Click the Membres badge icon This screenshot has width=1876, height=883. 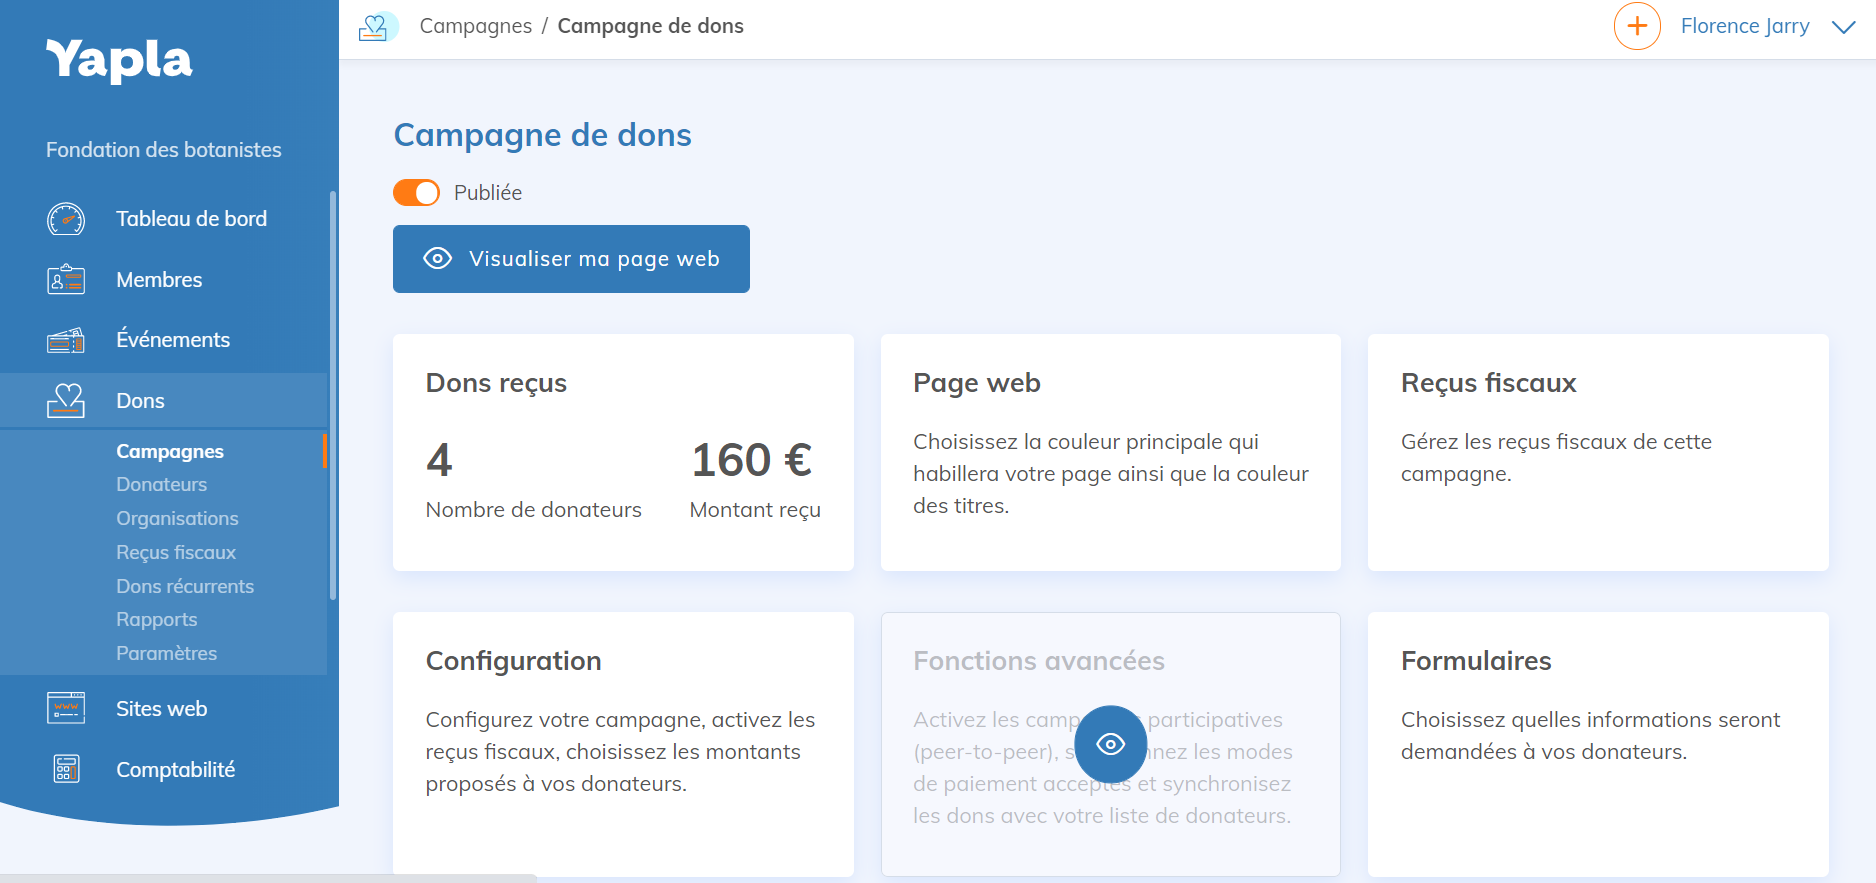click(66, 280)
